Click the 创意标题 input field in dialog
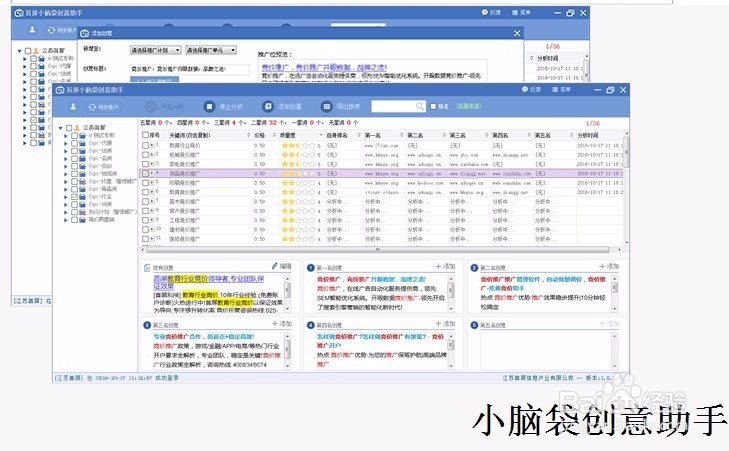Viewport: 729px width, 451px height. [x=190, y=69]
